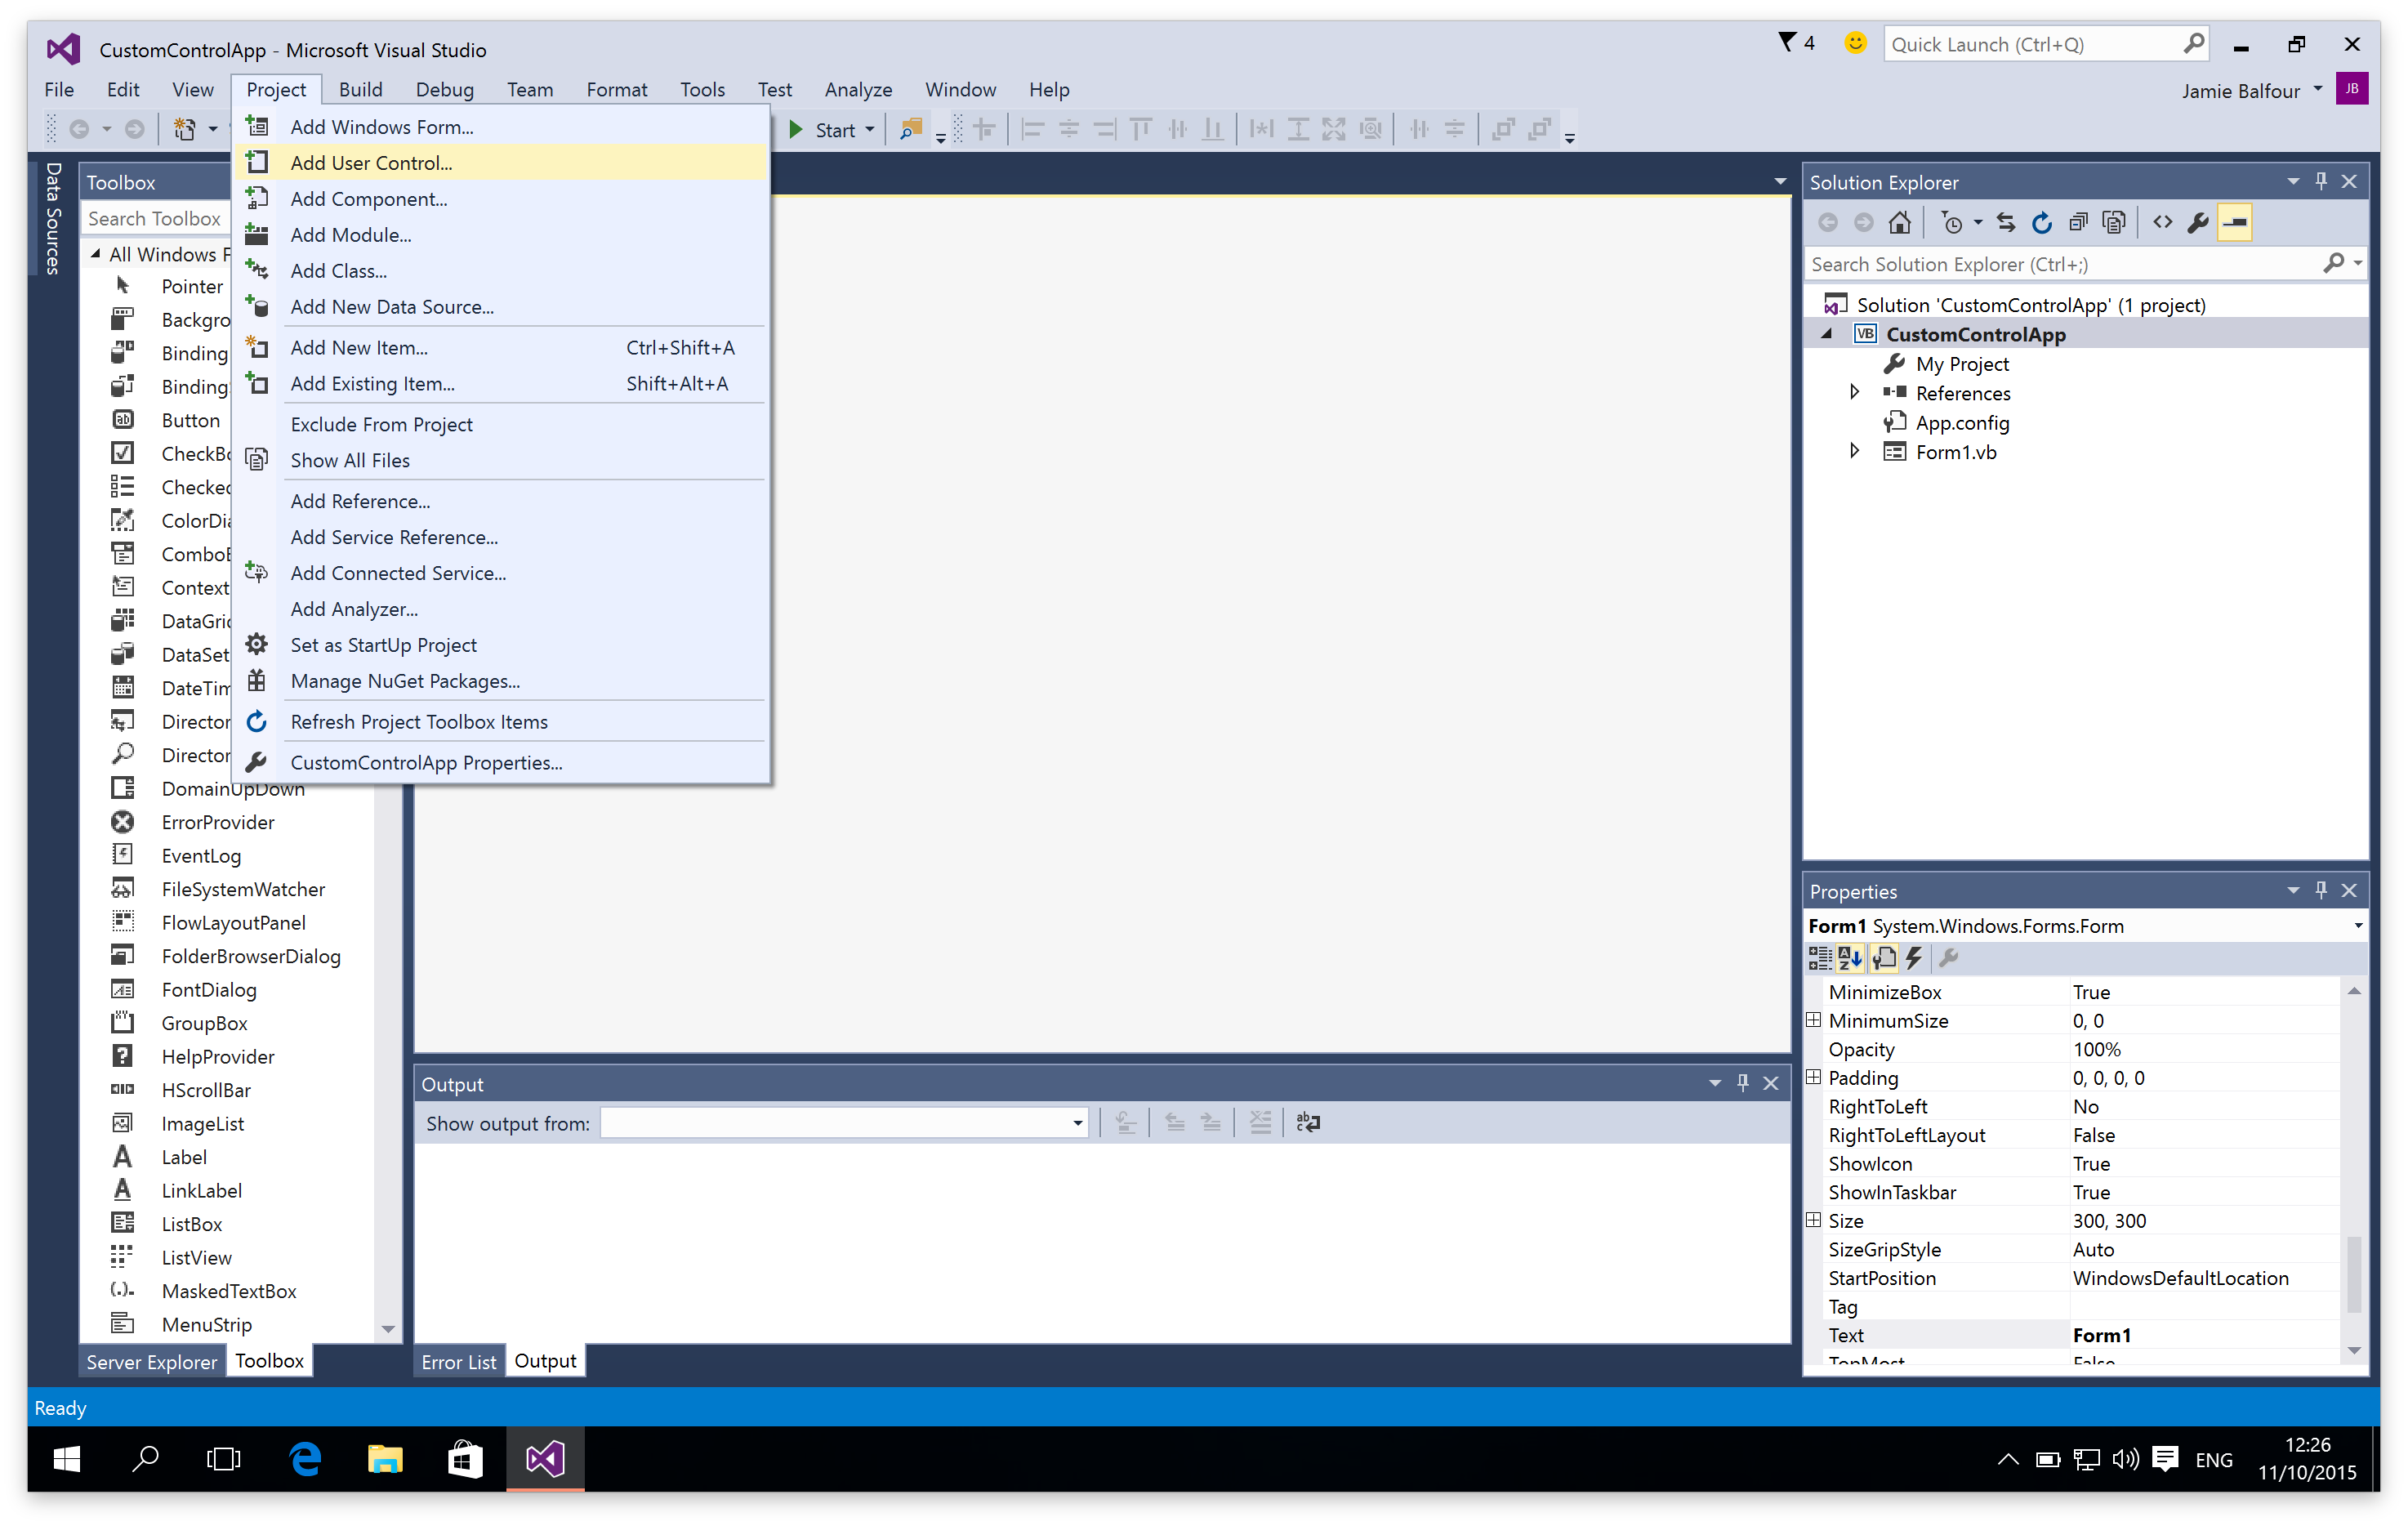2408x1526 pixels.
Task: Switch Properties to Categorized view
Action: pos(1820,958)
